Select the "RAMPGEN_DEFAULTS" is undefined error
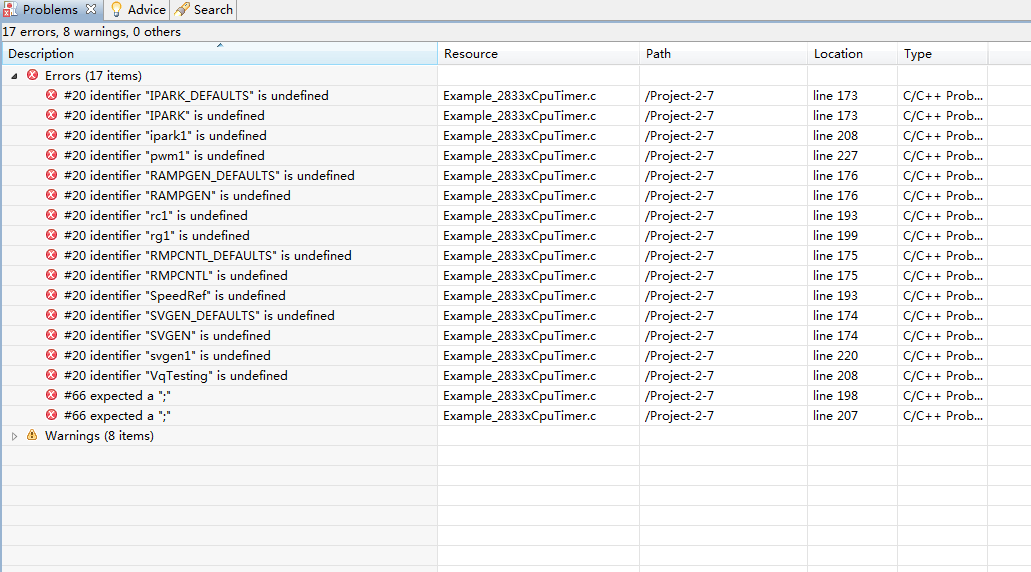The width and height of the screenshot is (1031, 572). point(209,176)
